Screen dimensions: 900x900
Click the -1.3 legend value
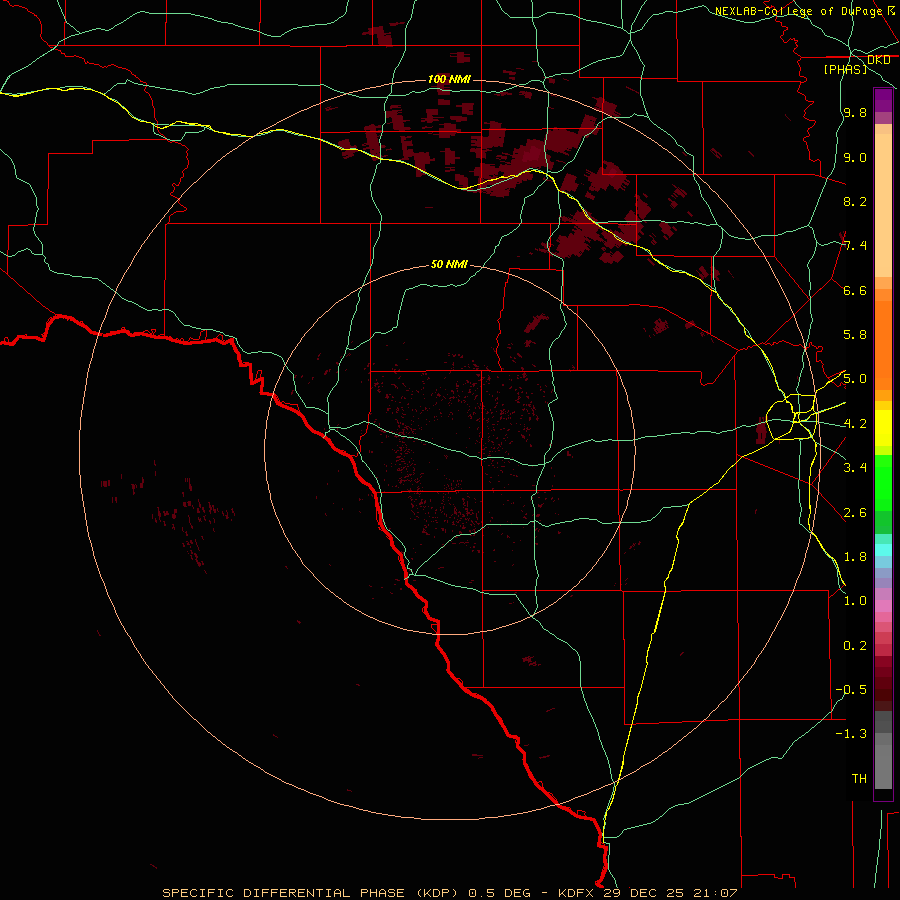click(851, 734)
